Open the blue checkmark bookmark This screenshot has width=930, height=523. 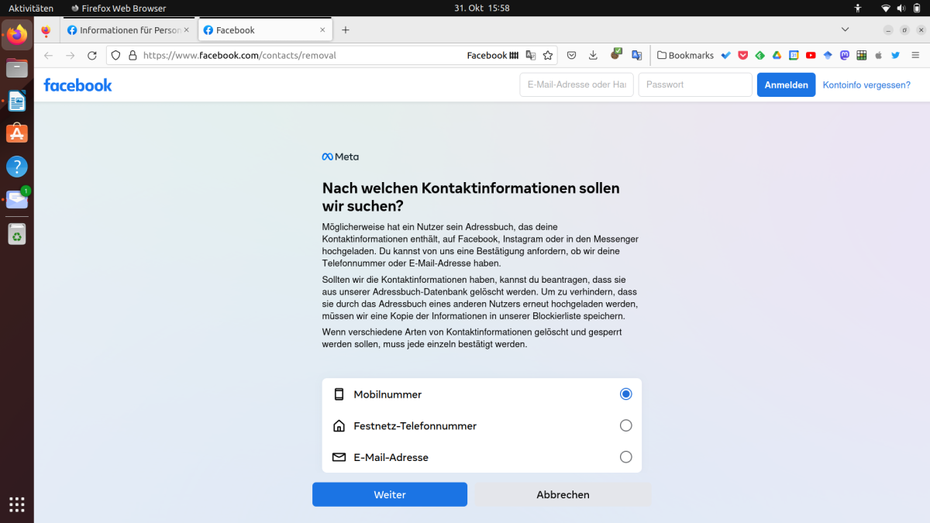[x=725, y=55]
